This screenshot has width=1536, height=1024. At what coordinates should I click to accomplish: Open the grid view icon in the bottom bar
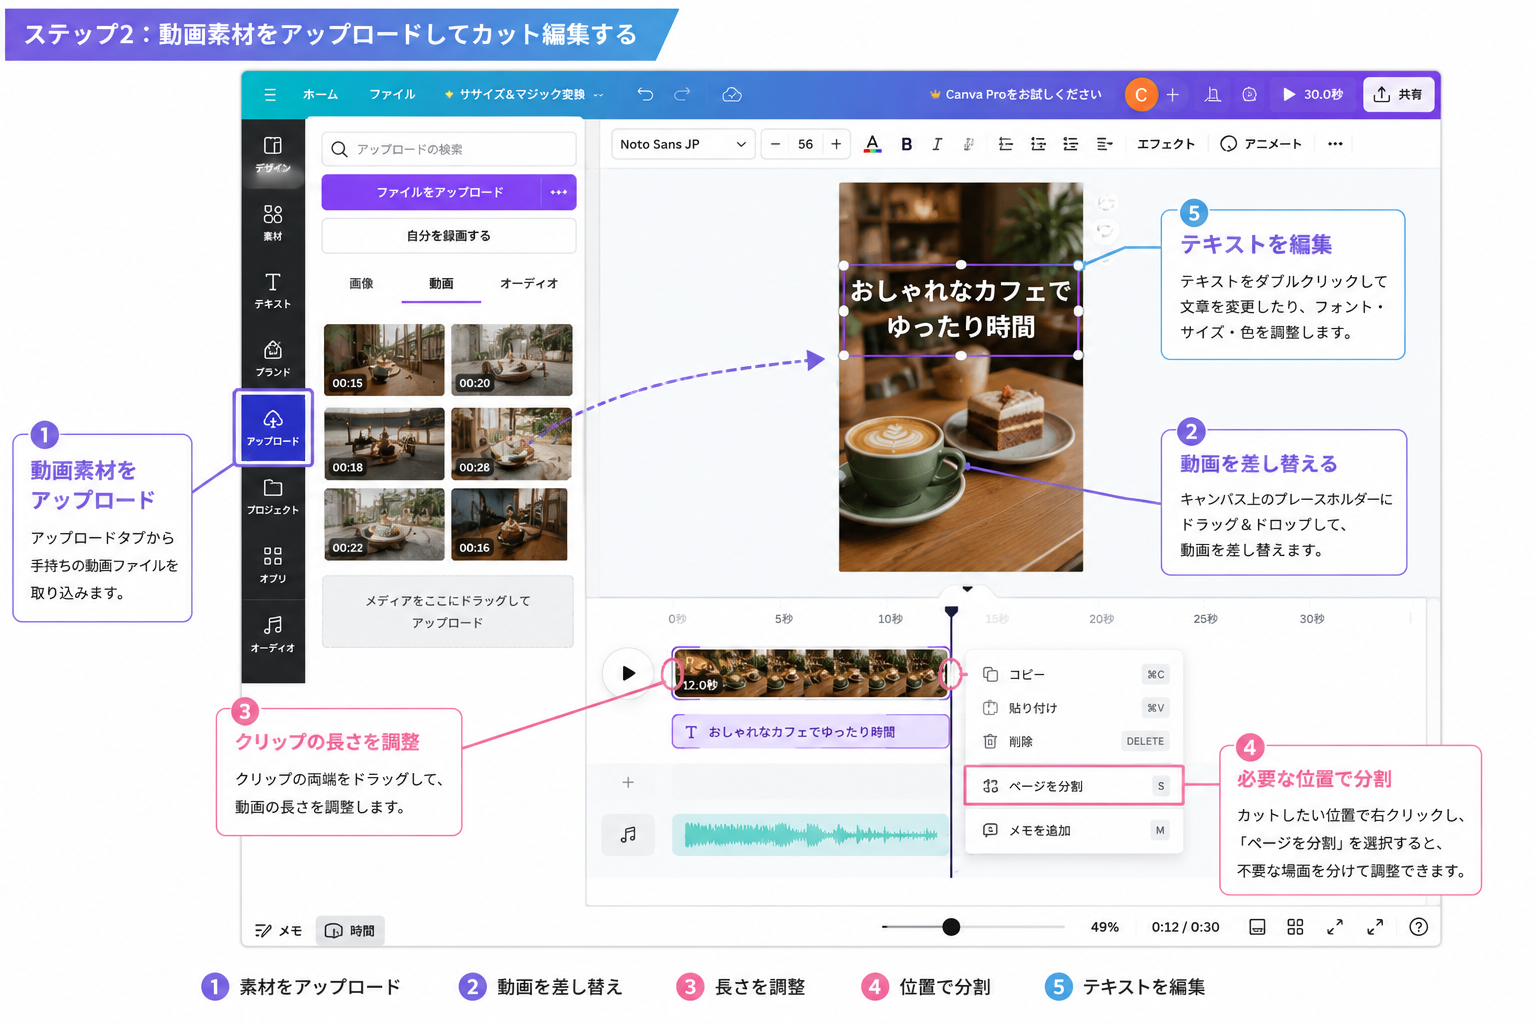click(1295, 927)
